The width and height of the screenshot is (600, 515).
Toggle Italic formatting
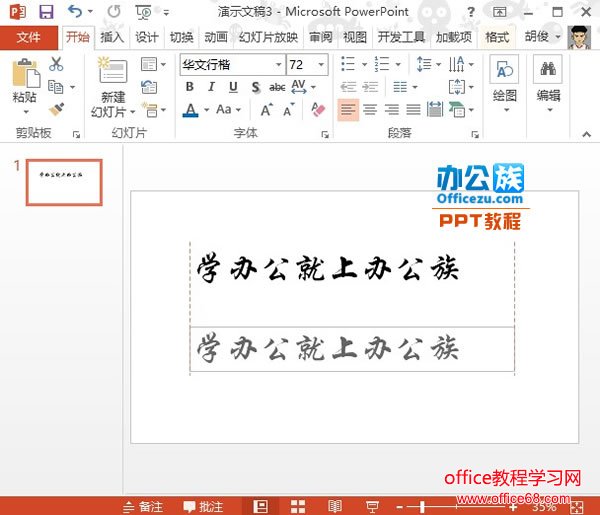coord(211,87)
